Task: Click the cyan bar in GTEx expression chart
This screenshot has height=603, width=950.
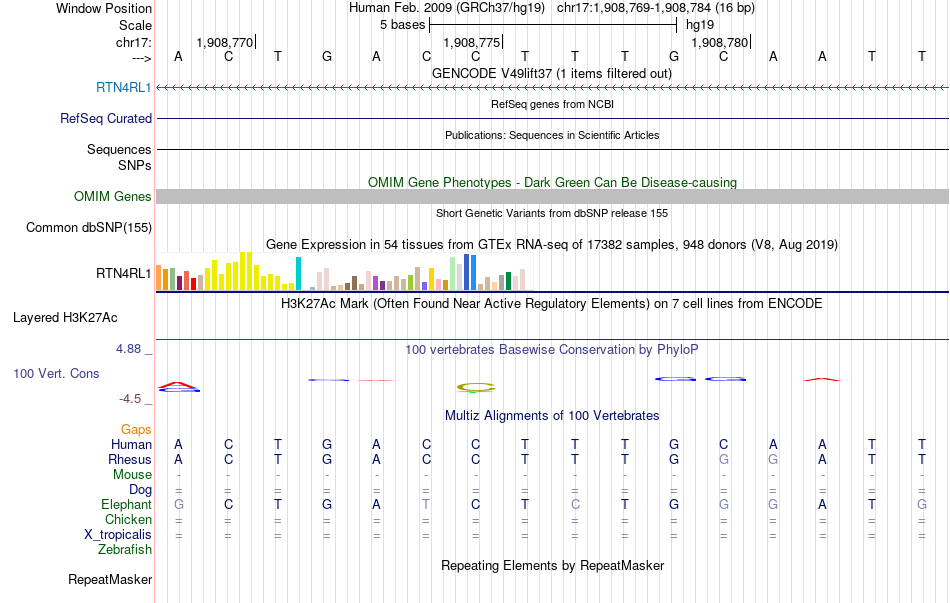Action: pos(298,273)
